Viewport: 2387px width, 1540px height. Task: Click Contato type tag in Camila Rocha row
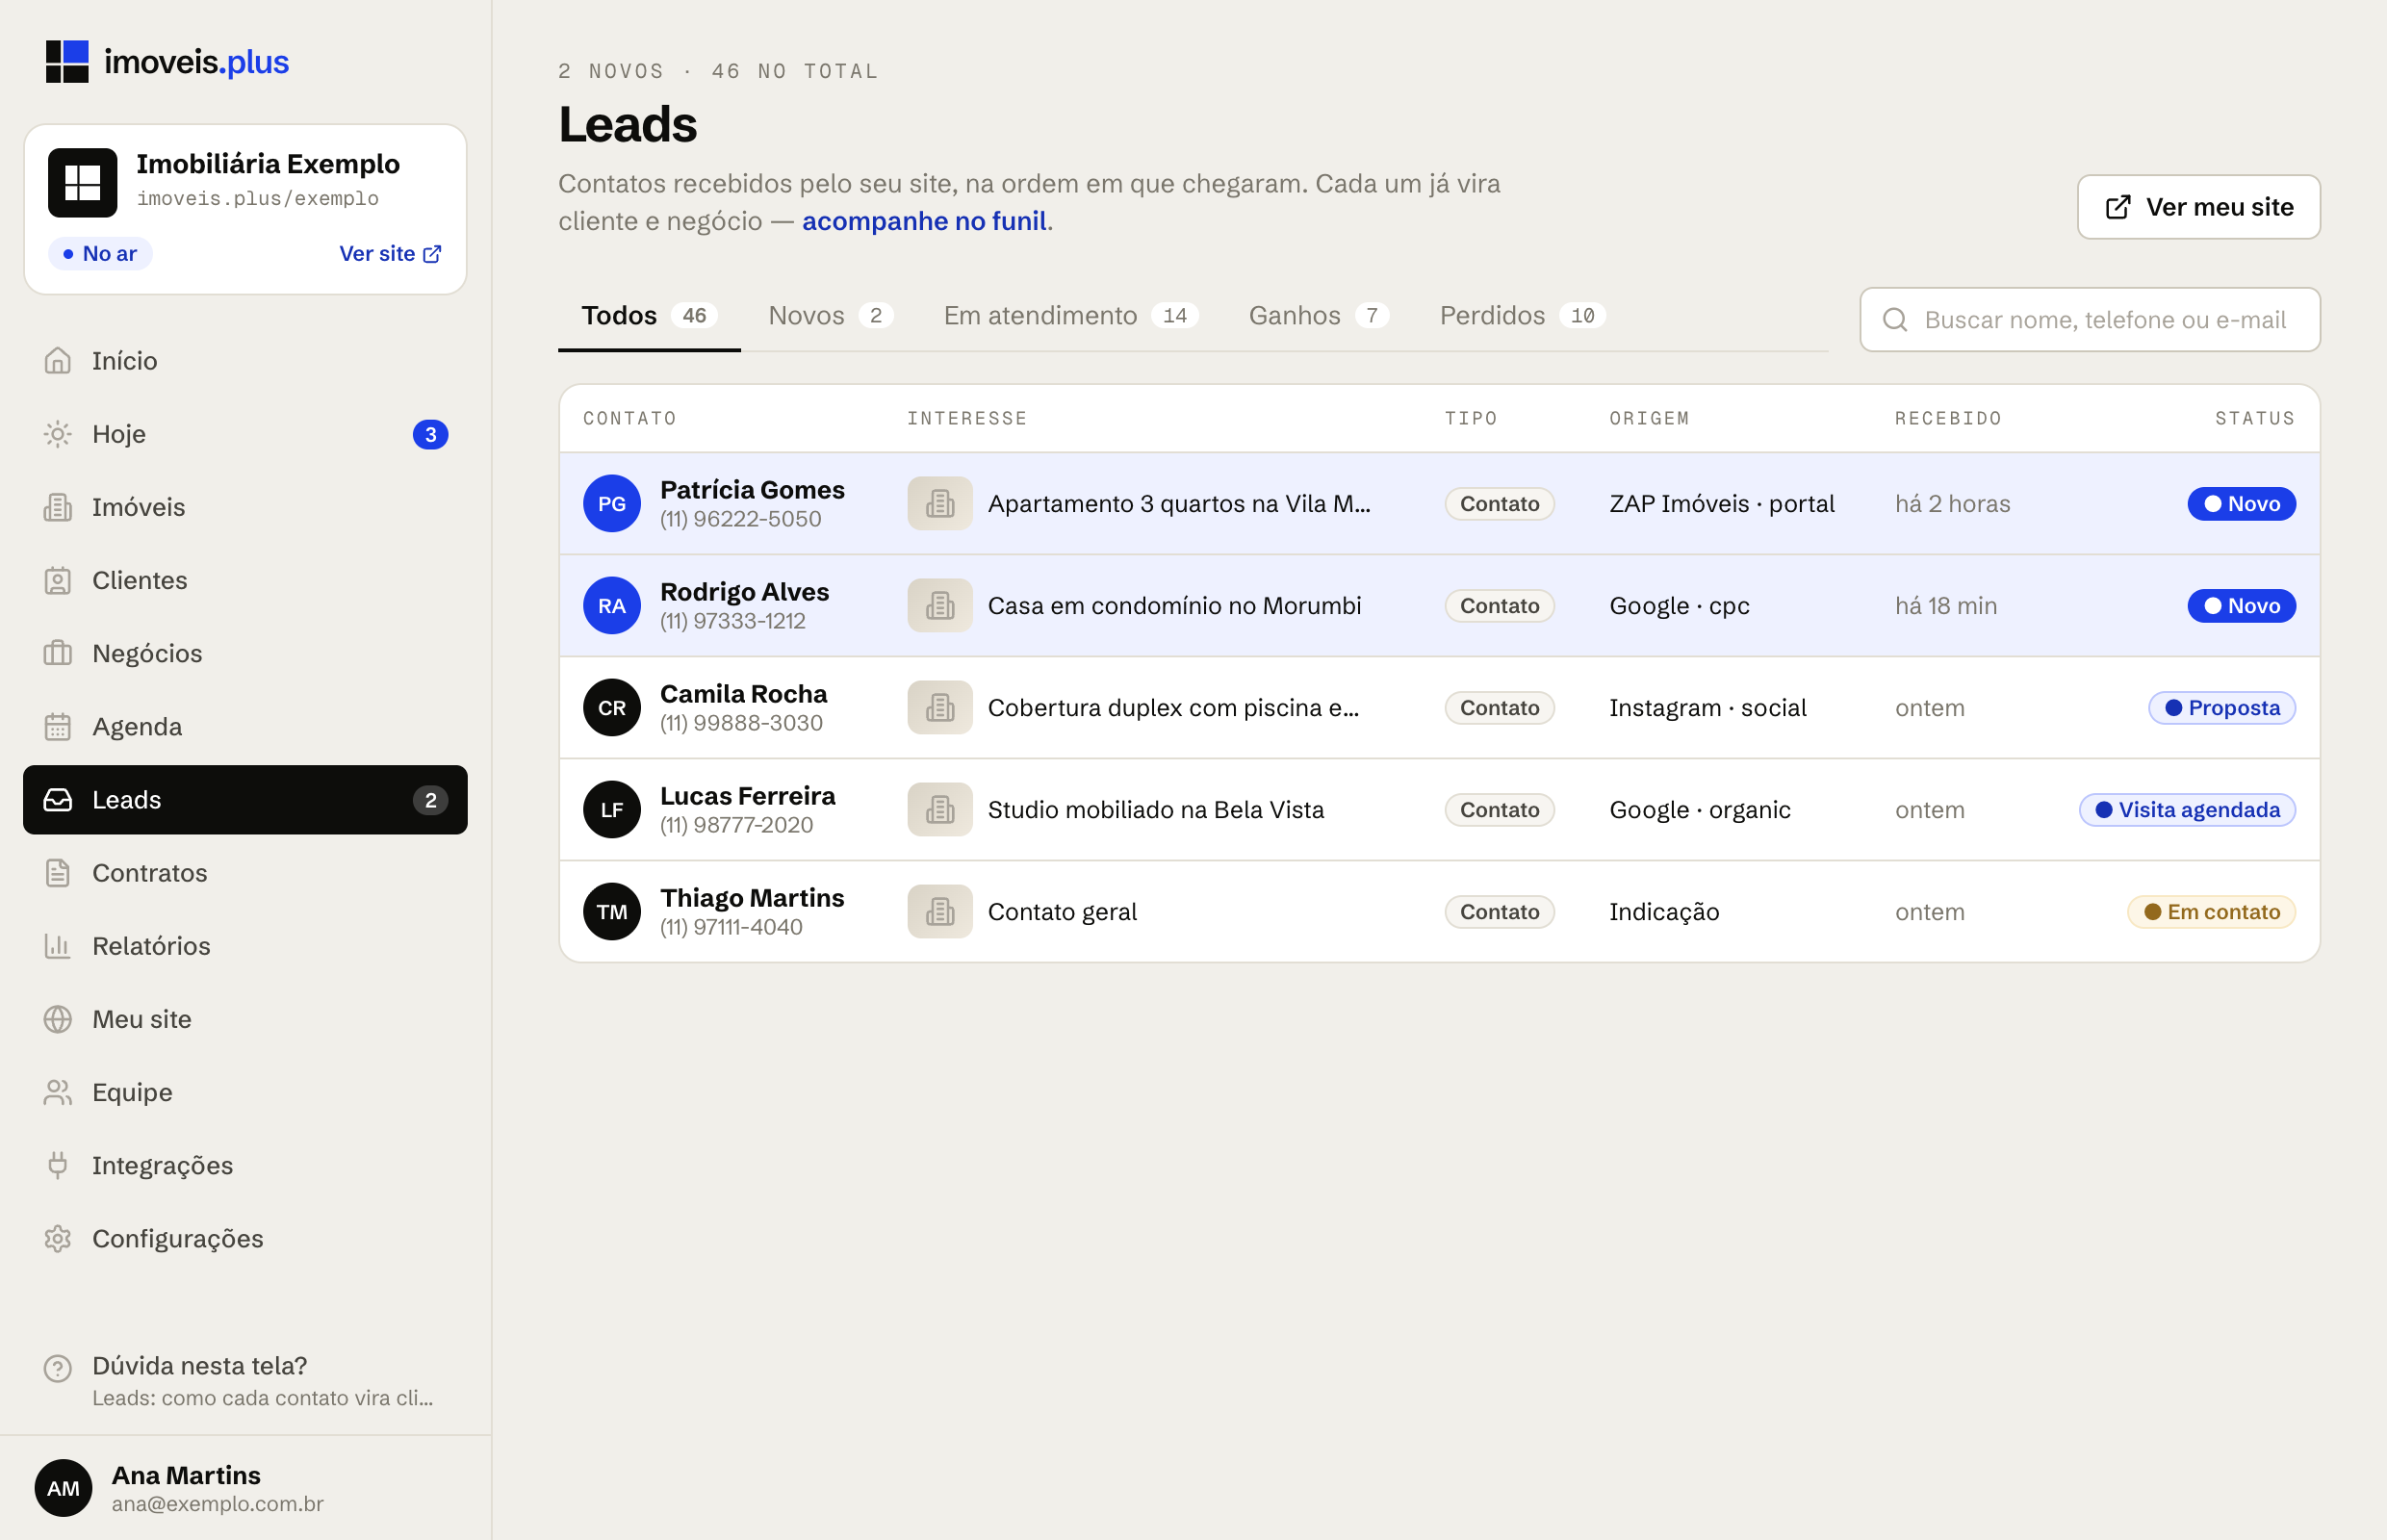(x=1499, y=708)
